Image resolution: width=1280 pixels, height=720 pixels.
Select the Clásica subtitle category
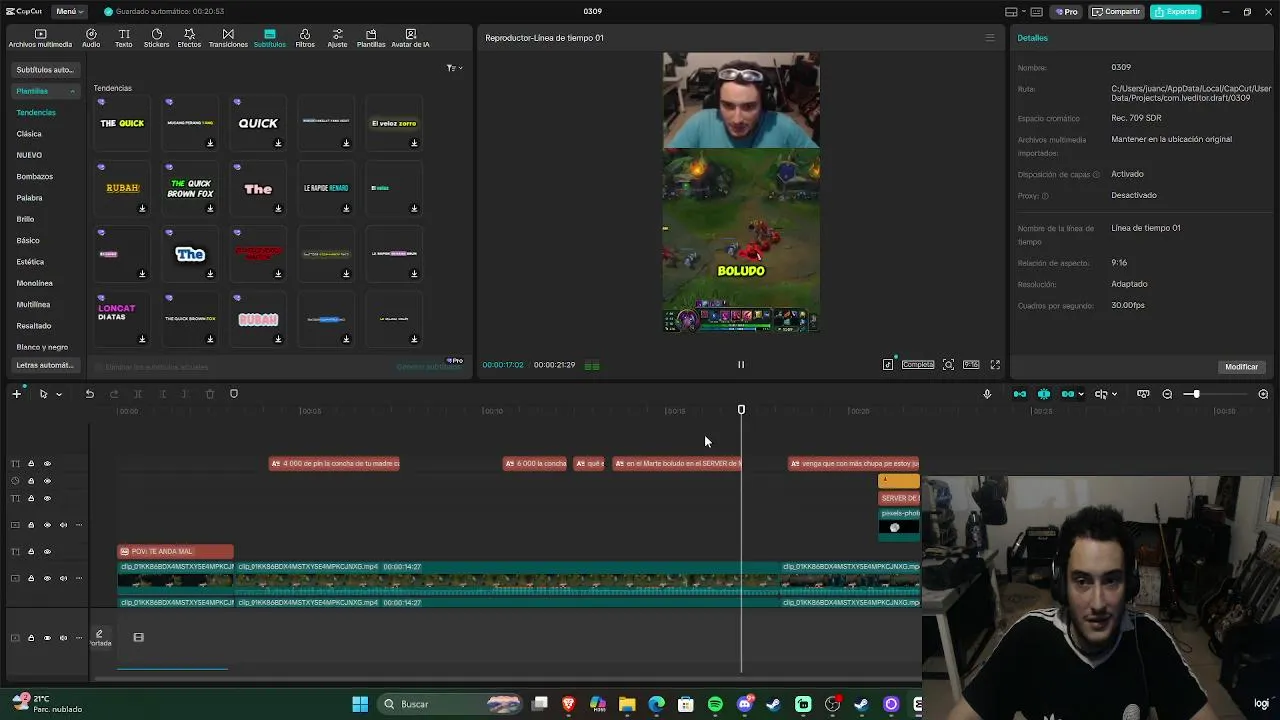tap(29, 134)
